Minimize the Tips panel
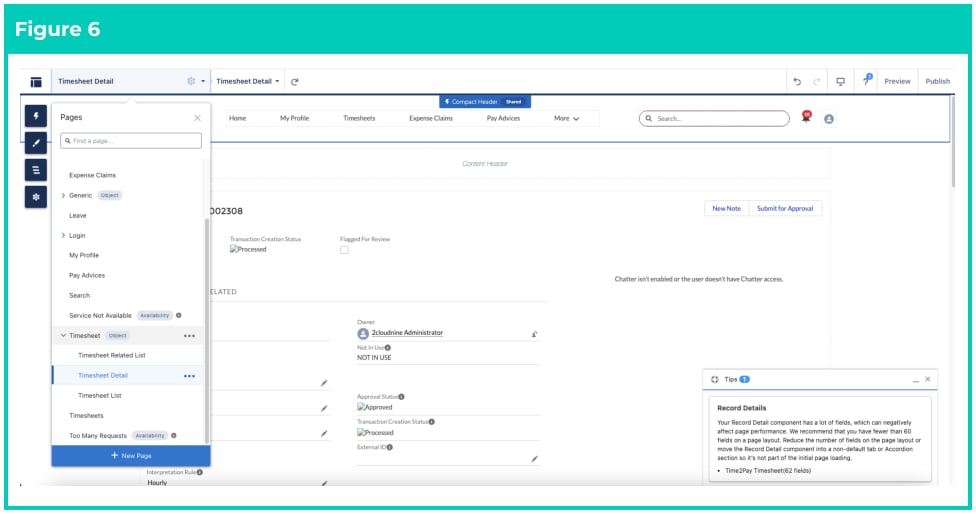Screen dimensions: 976x514 [x=915, y=380]
